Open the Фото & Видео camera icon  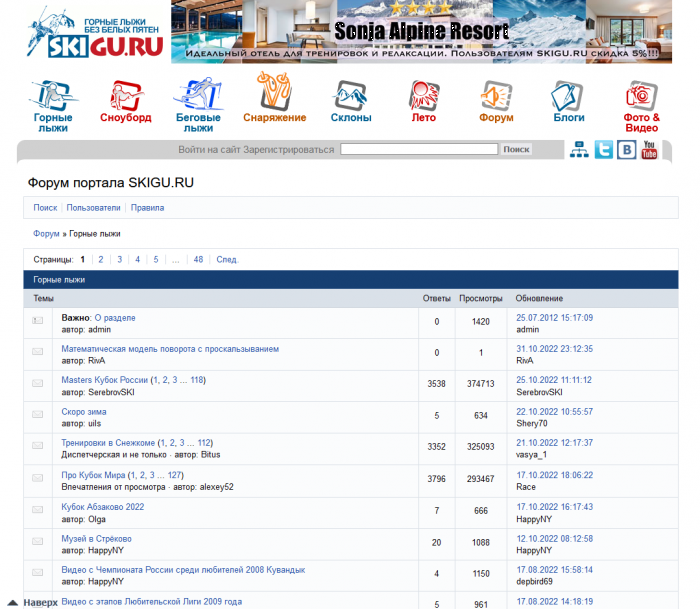click(642, 95)
